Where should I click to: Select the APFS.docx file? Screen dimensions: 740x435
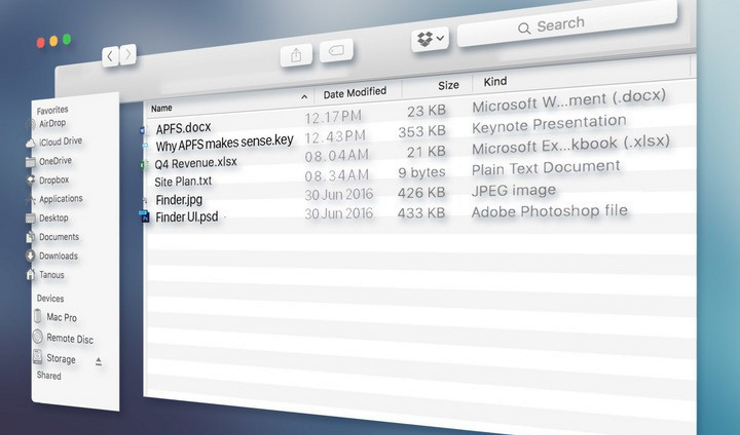[x=183, y=128]
